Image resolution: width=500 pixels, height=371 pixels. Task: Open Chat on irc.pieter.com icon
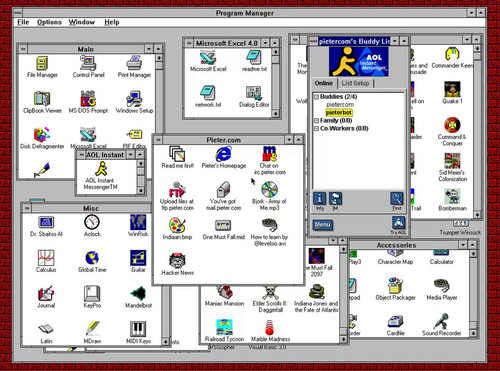coord(270,161)
